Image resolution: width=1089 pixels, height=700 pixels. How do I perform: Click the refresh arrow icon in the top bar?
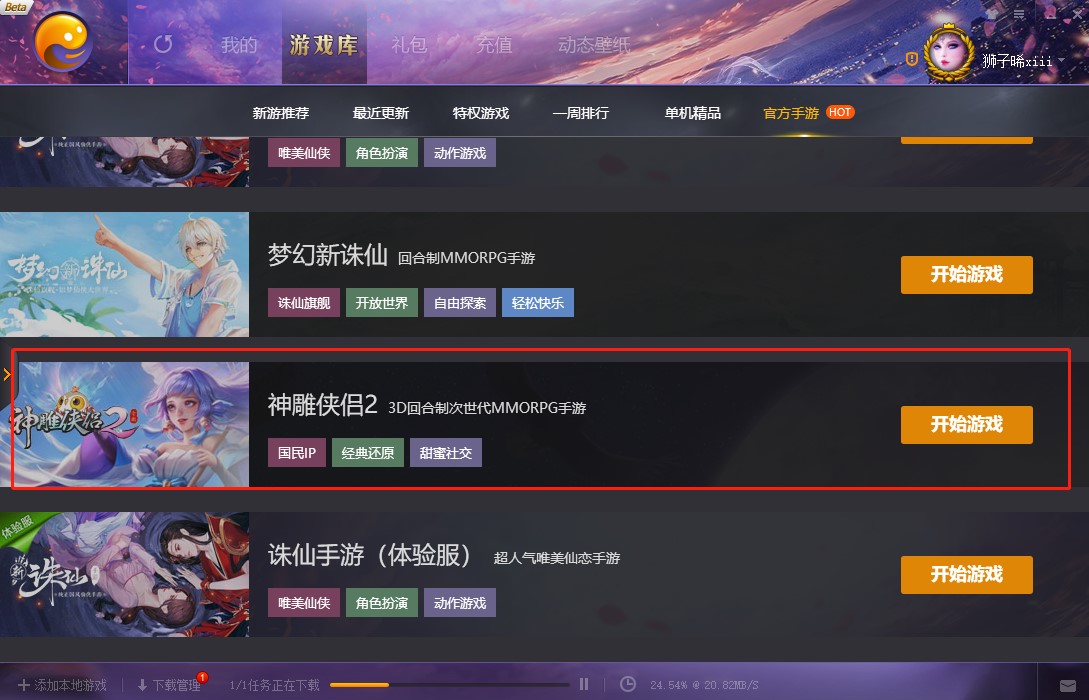163,44
